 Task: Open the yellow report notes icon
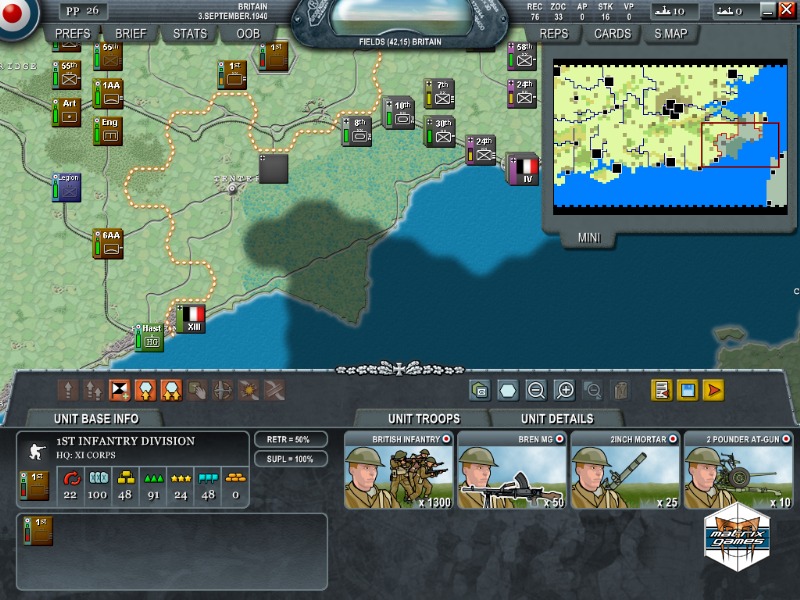click(x=661, y=391)
